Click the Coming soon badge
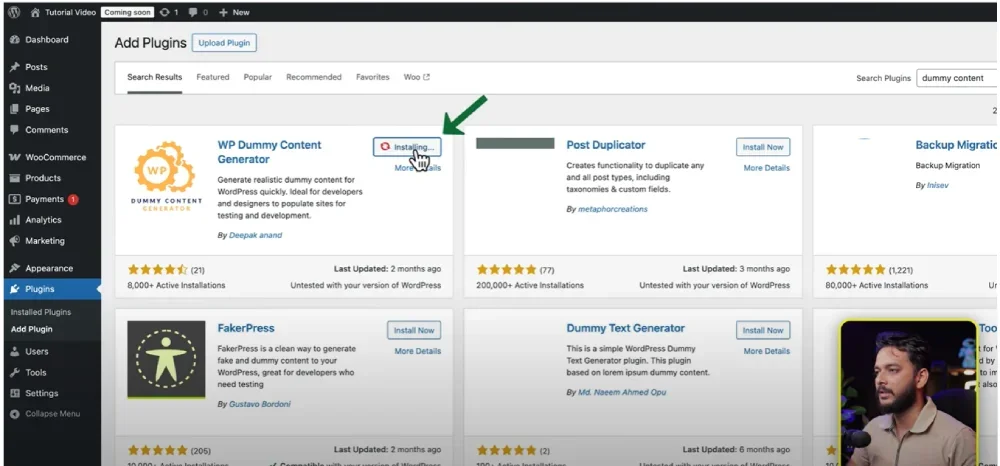This screenshot has height=466, width=1000. (x=128, y=12)
